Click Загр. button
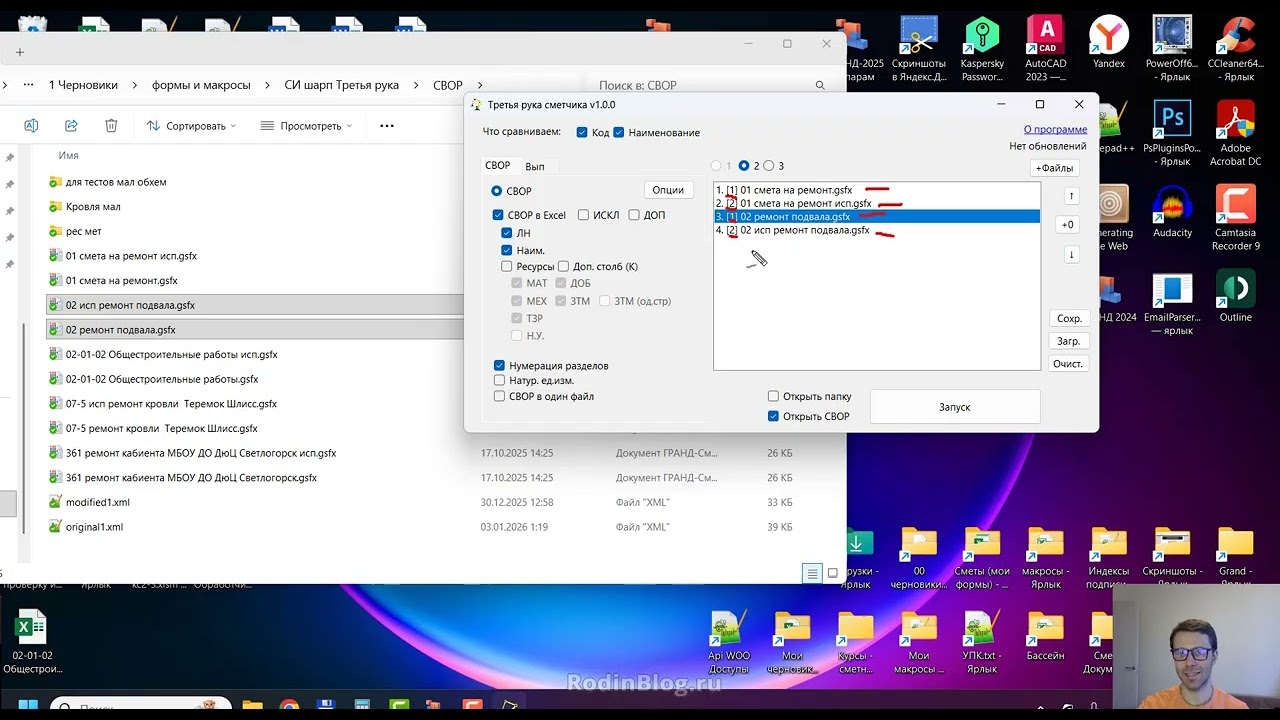 coord(1069,341)
